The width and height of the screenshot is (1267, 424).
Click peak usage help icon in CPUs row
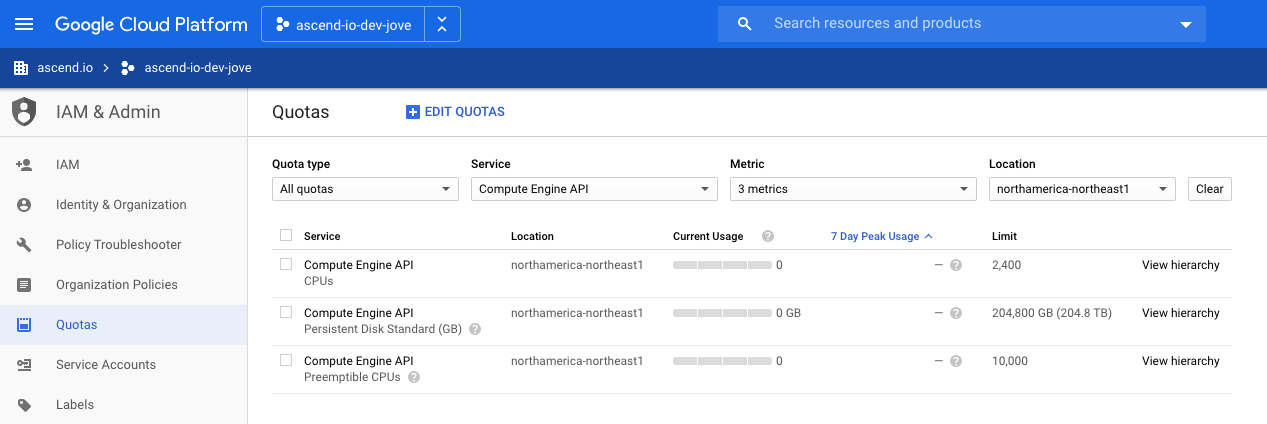[956, 265]
